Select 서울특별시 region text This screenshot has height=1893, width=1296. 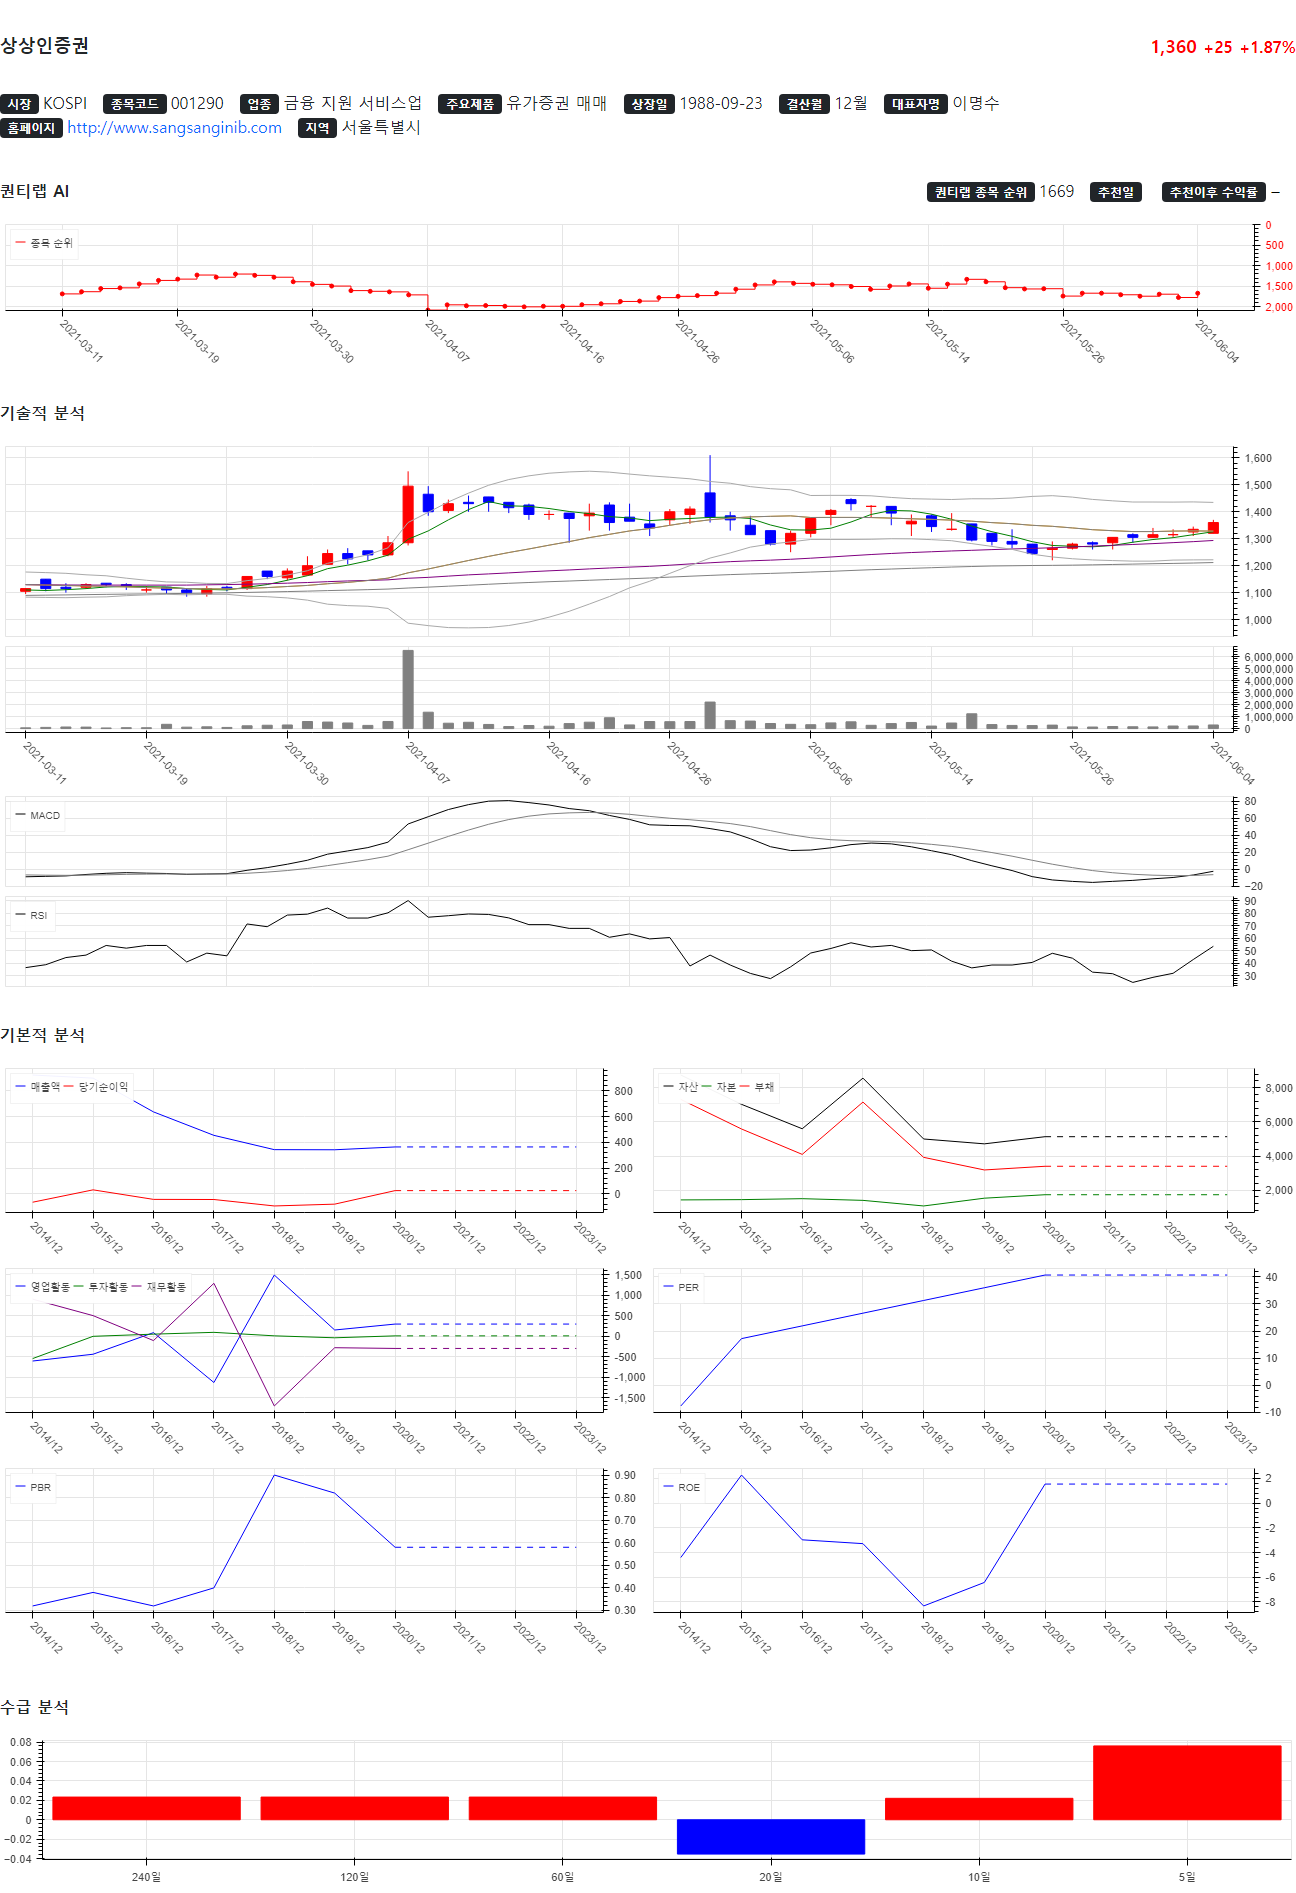pos(381,128)
